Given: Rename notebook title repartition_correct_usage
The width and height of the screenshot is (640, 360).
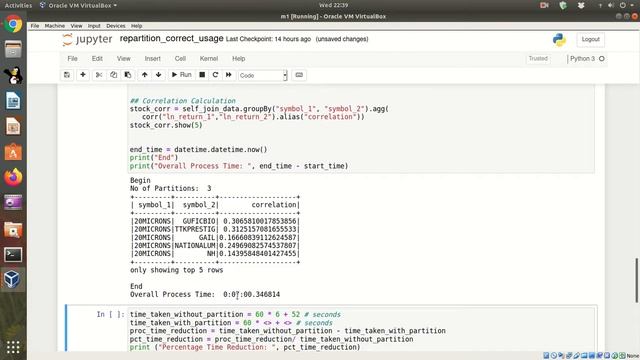Looking at the screenshot, I should (171, 38).
